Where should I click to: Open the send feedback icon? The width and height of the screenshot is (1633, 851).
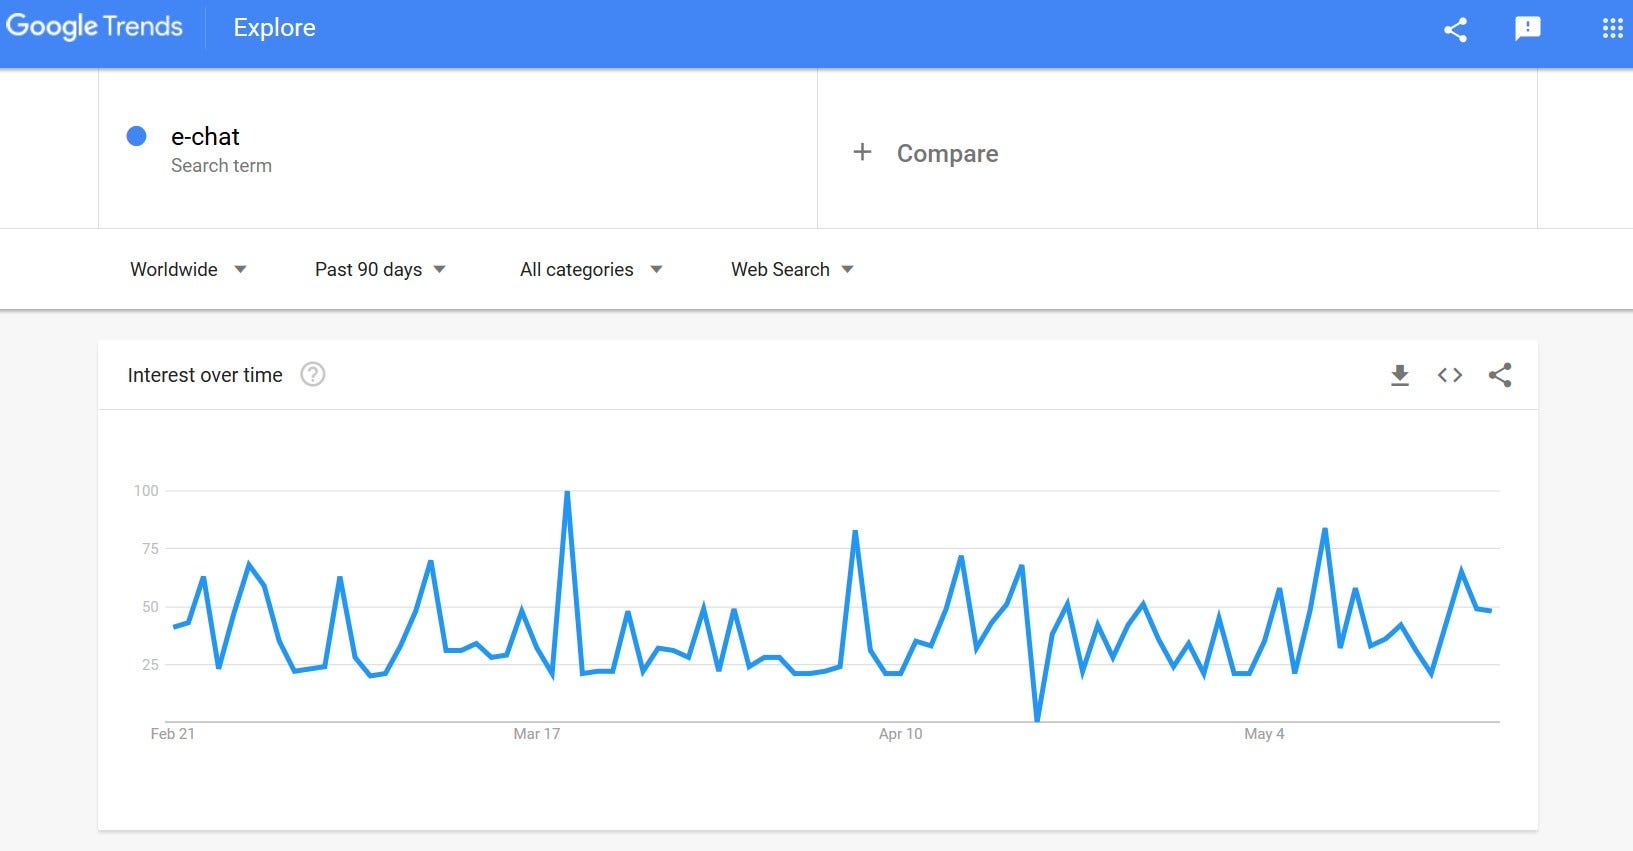[x=1527, y=29]
